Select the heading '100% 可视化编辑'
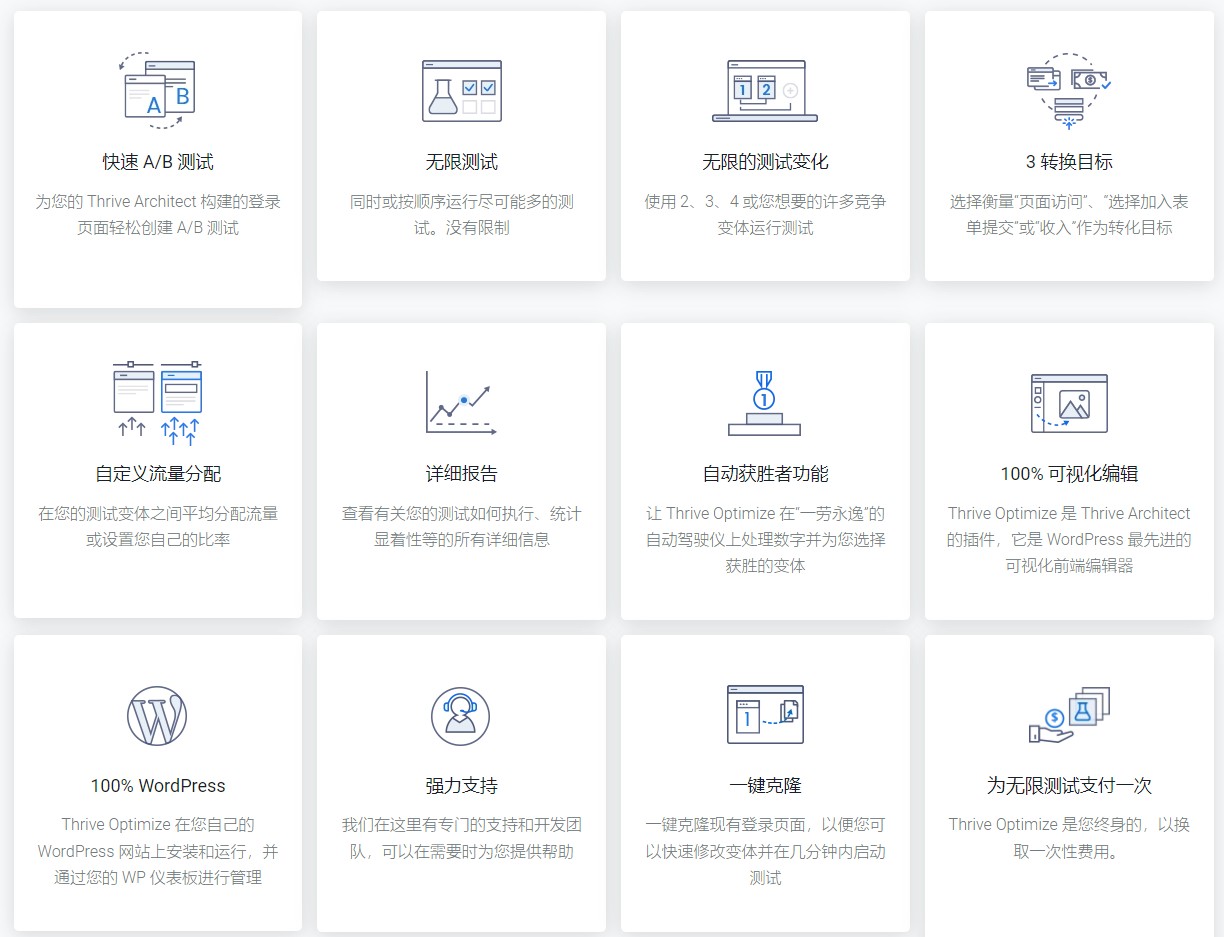1224x937 pixels. coord(1069,474)
